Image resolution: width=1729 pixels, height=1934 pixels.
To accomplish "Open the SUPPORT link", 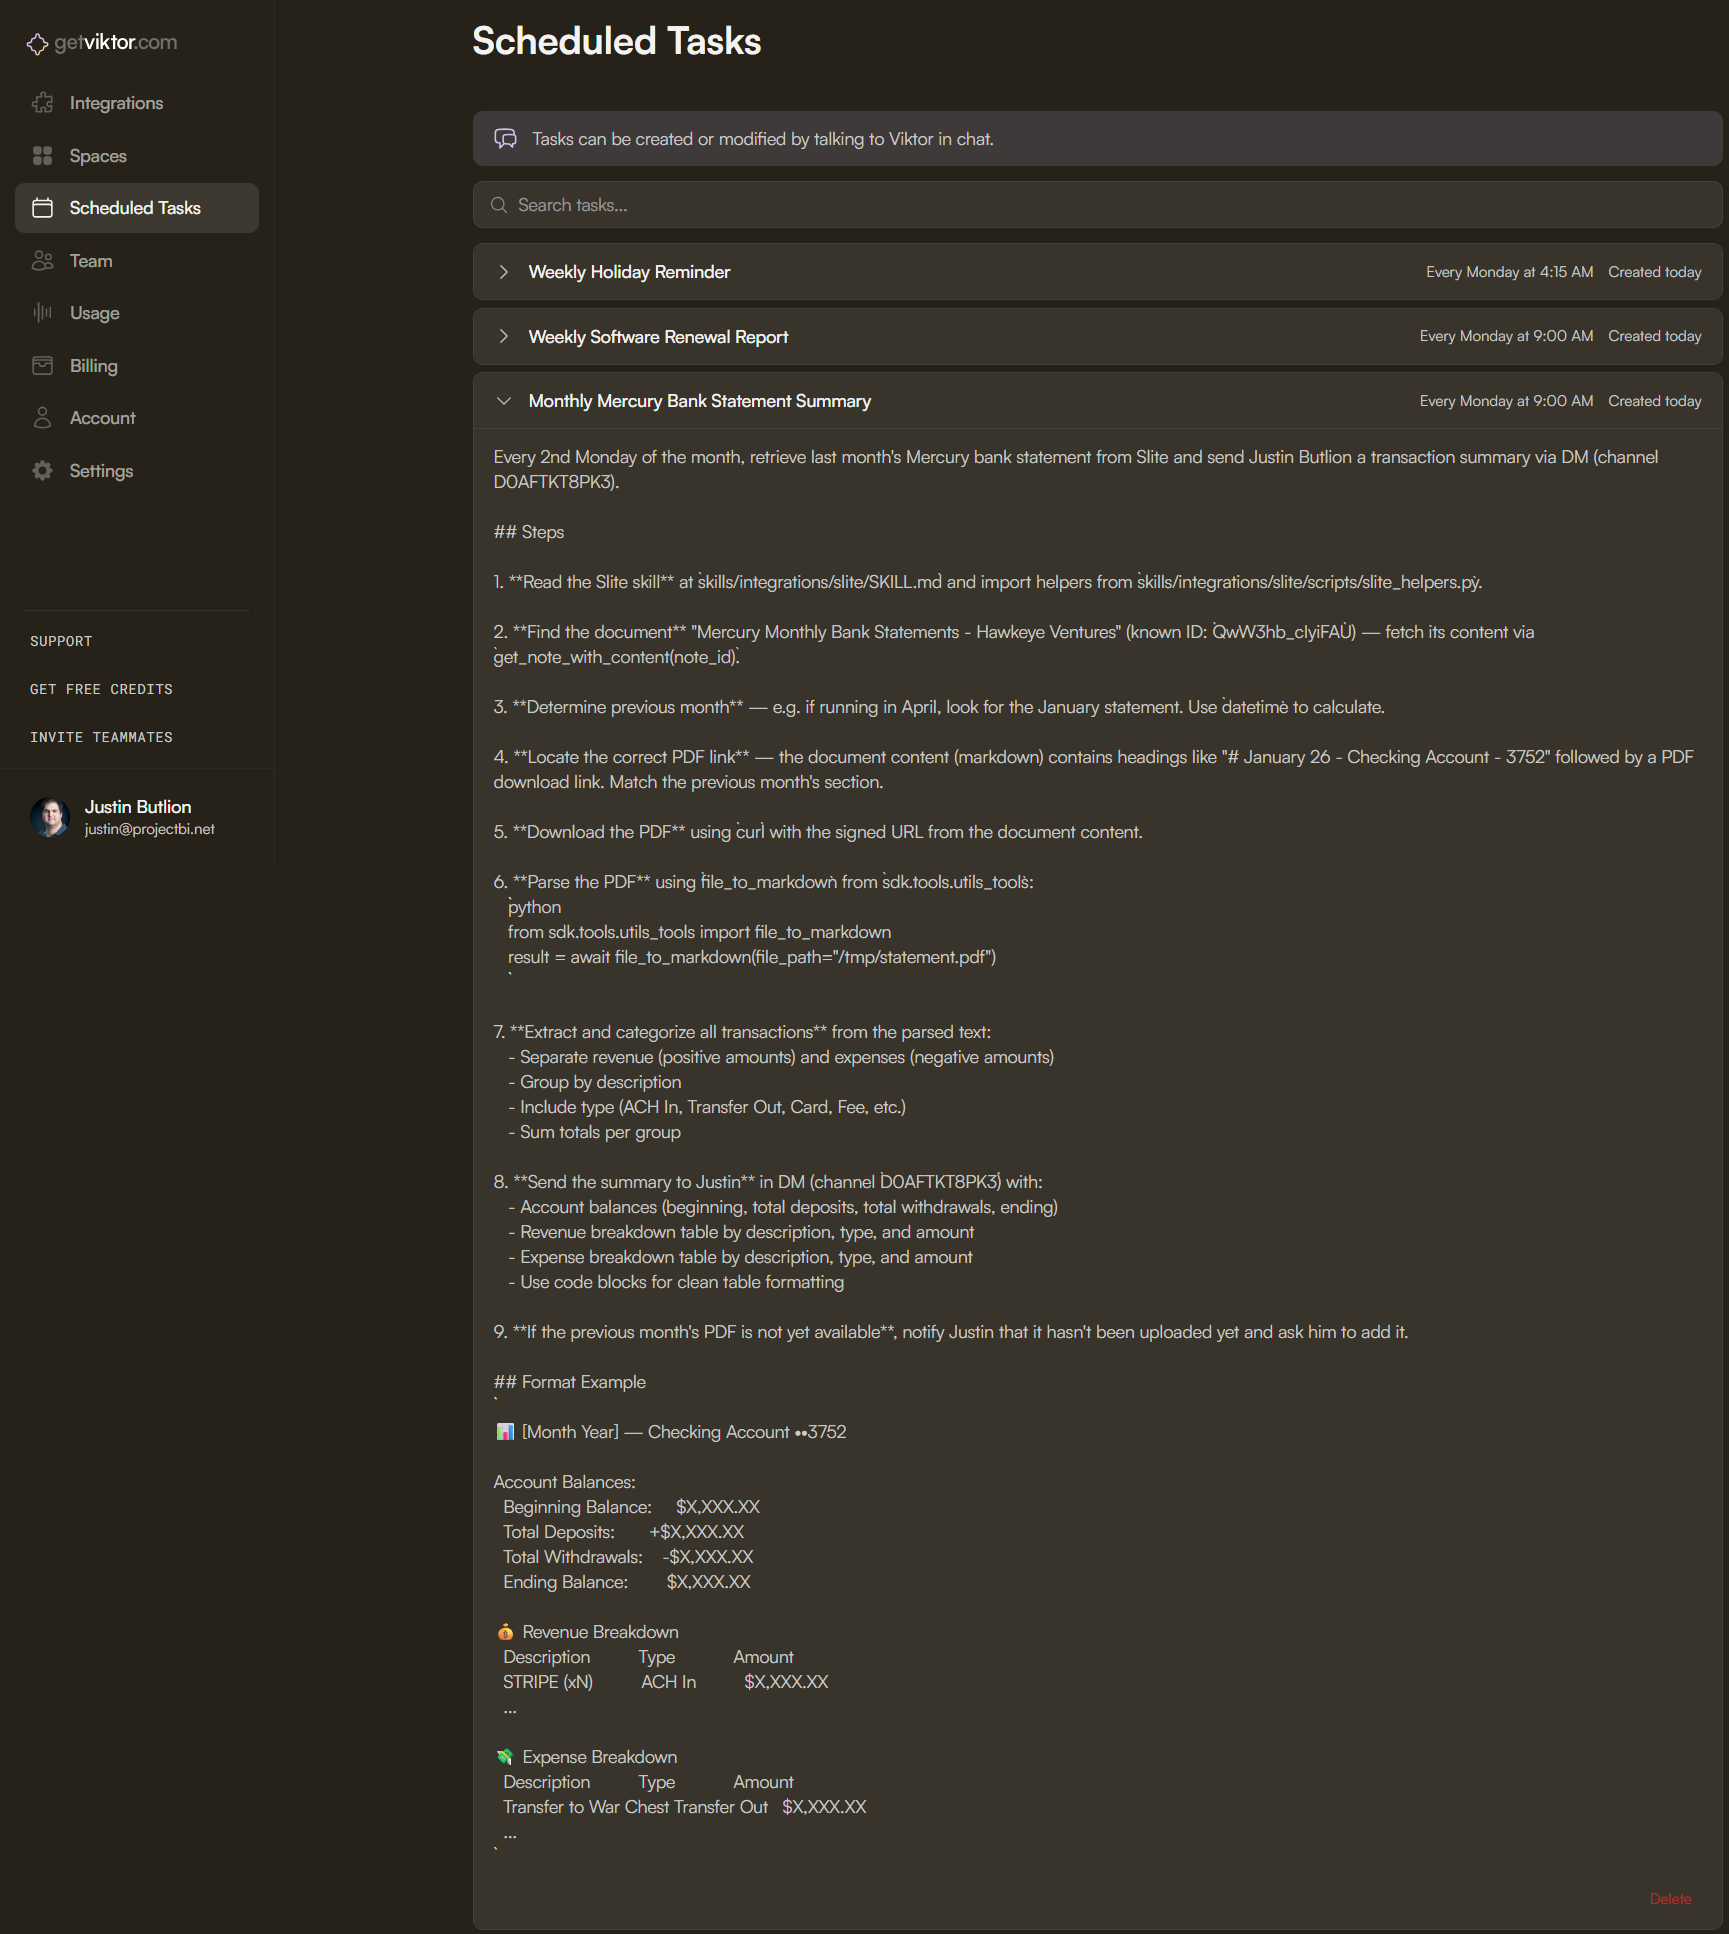I will [x=61, y=641].
